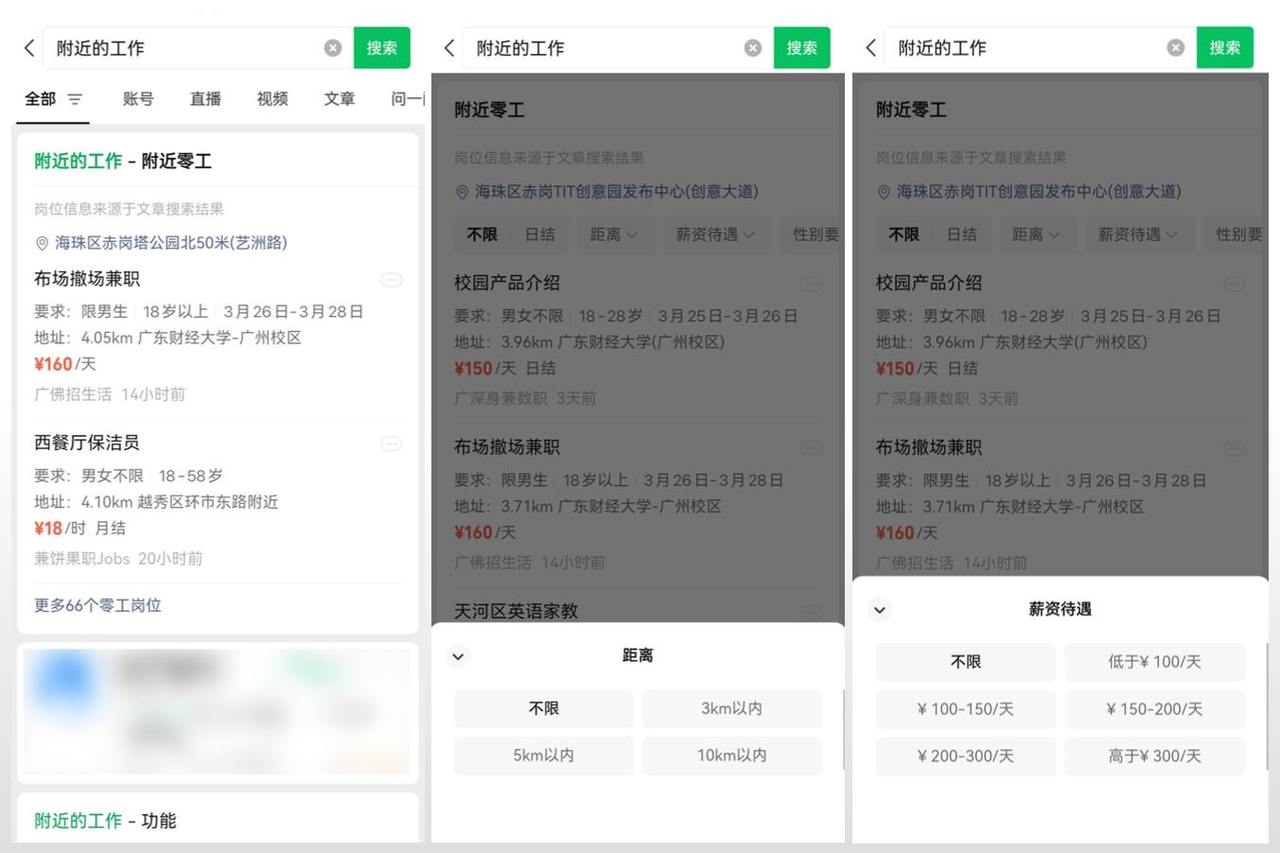Image resolution: width=1280 pixels, height=853 pixels.
Task: Open 距离 dropdown chip on 距离 sheet screen
Action: (613, 234)
